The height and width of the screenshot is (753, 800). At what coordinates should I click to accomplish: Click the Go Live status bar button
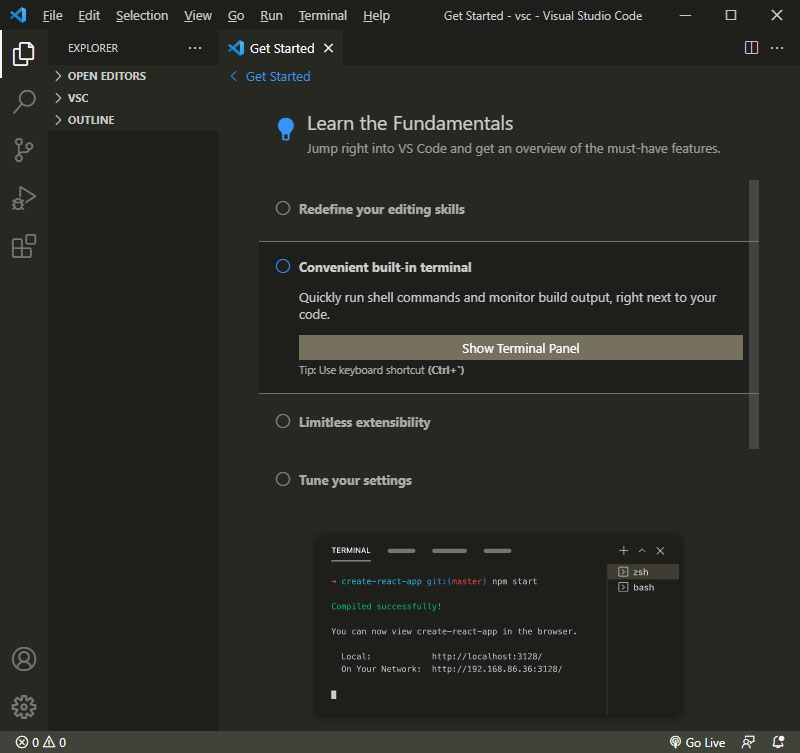click(x=697, y=742)
